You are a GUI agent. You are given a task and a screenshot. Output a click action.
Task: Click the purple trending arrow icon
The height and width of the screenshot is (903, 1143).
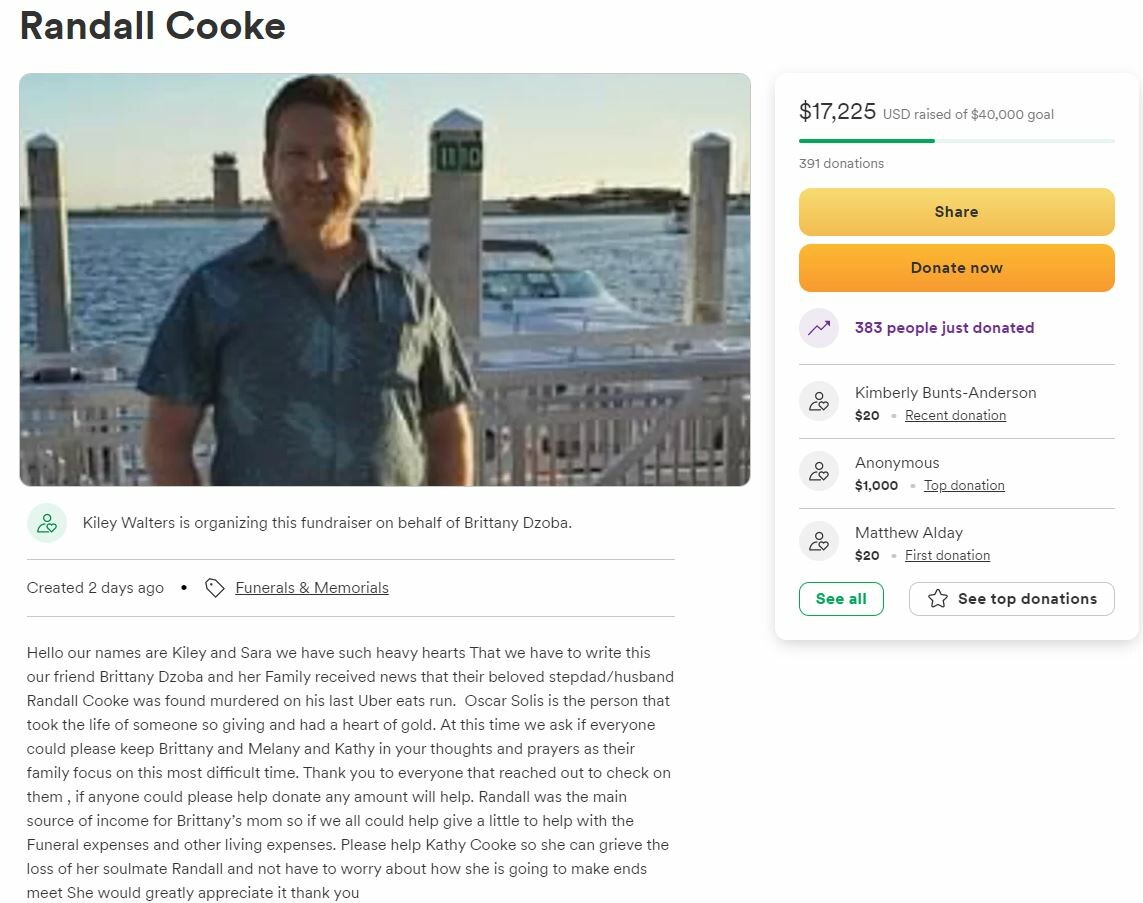tap(819, 327)
